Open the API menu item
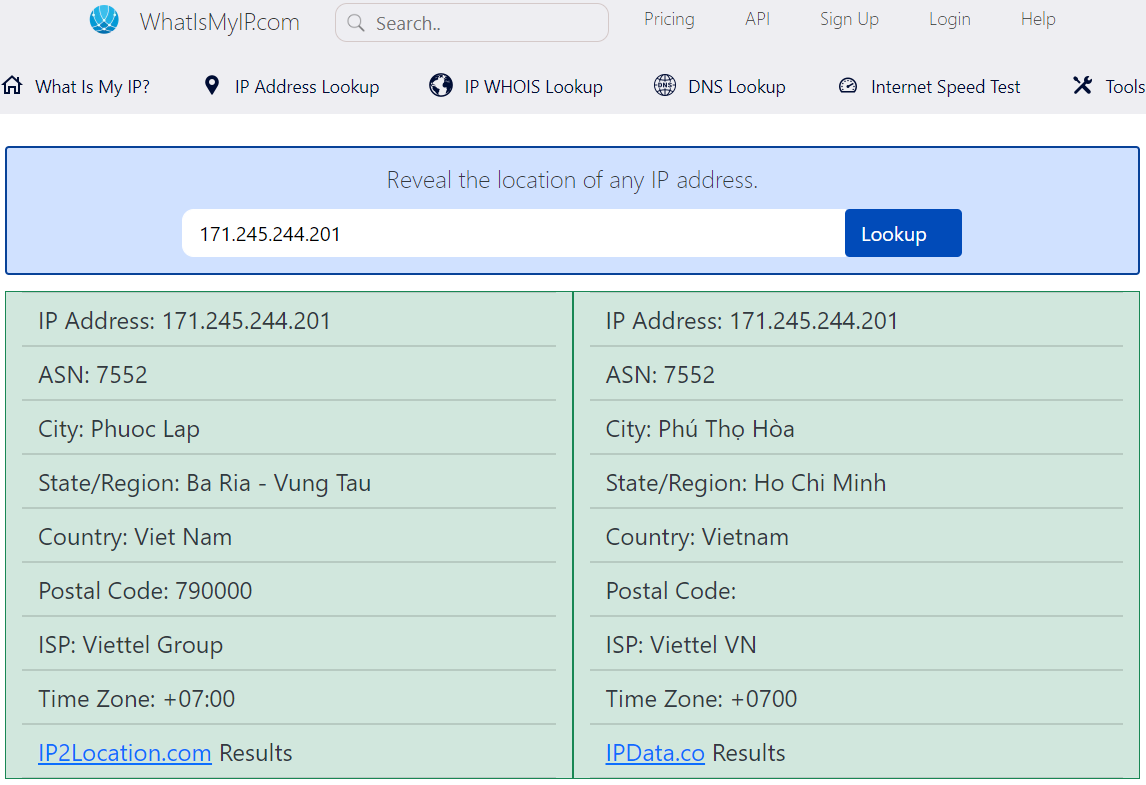Image resolution: width=1146 pixels, height=785 pixels. (757, 19)
